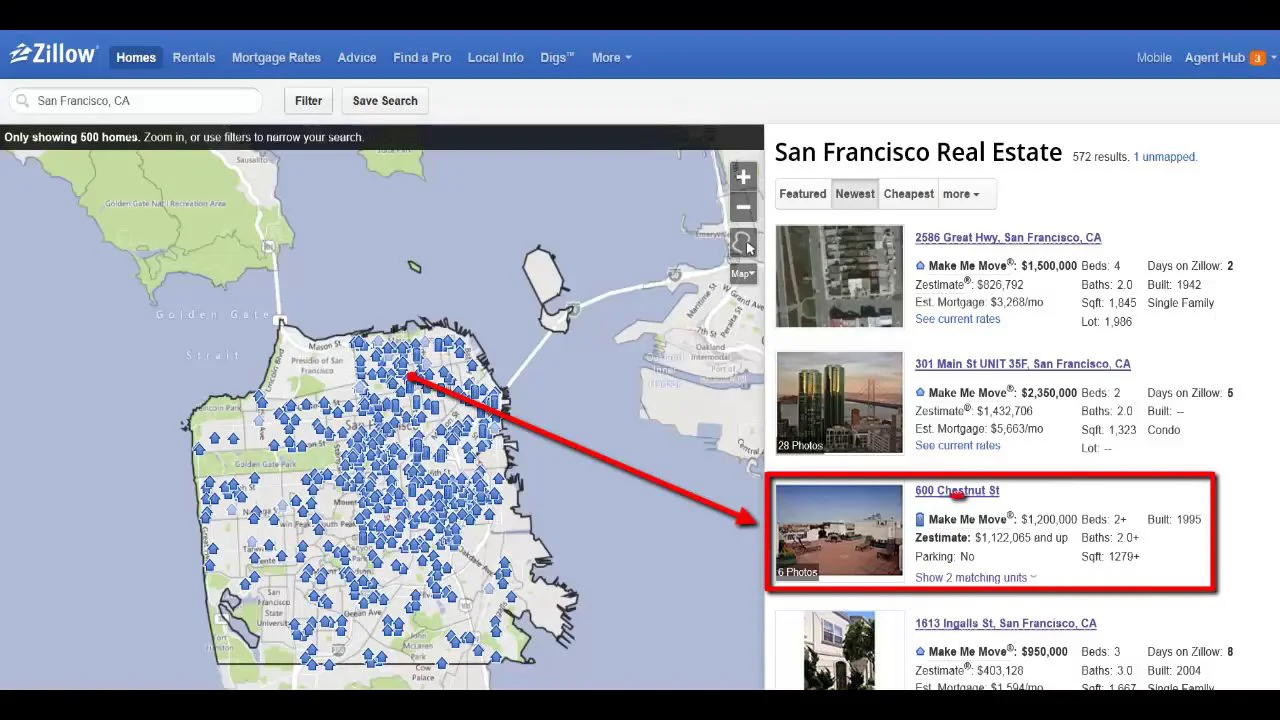
Task: Click the Zillow logo
Action: [54, 55]
